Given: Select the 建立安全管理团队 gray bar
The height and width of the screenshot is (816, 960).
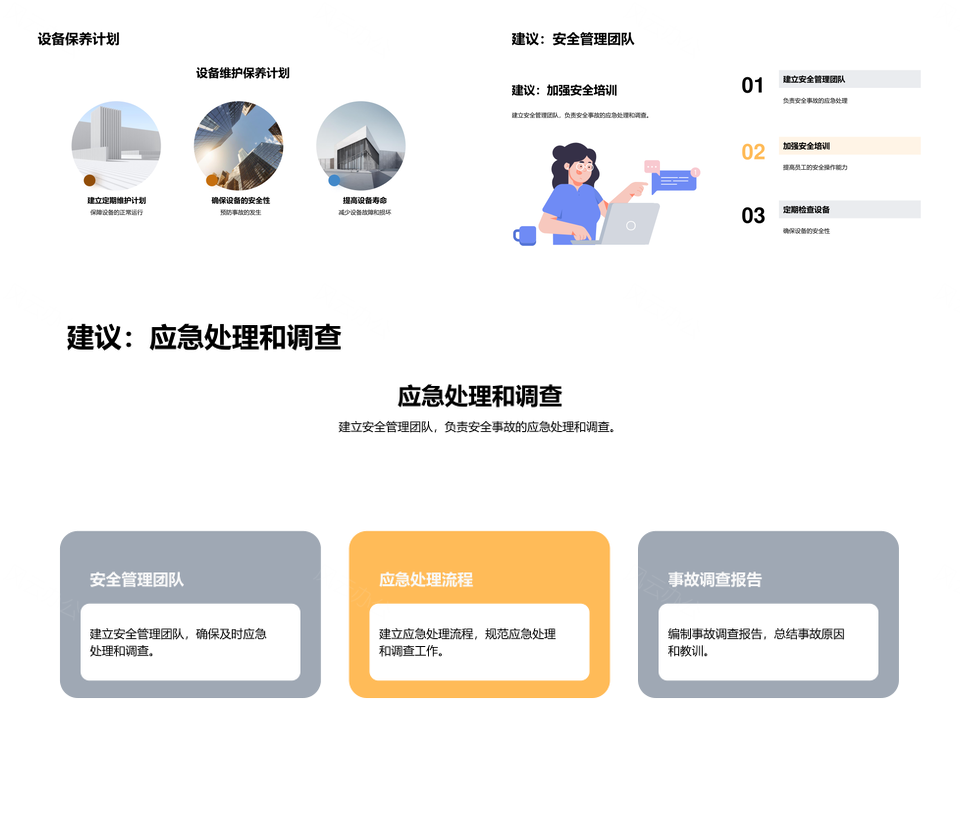Looking at the screenshot, I should pos(849,79).
